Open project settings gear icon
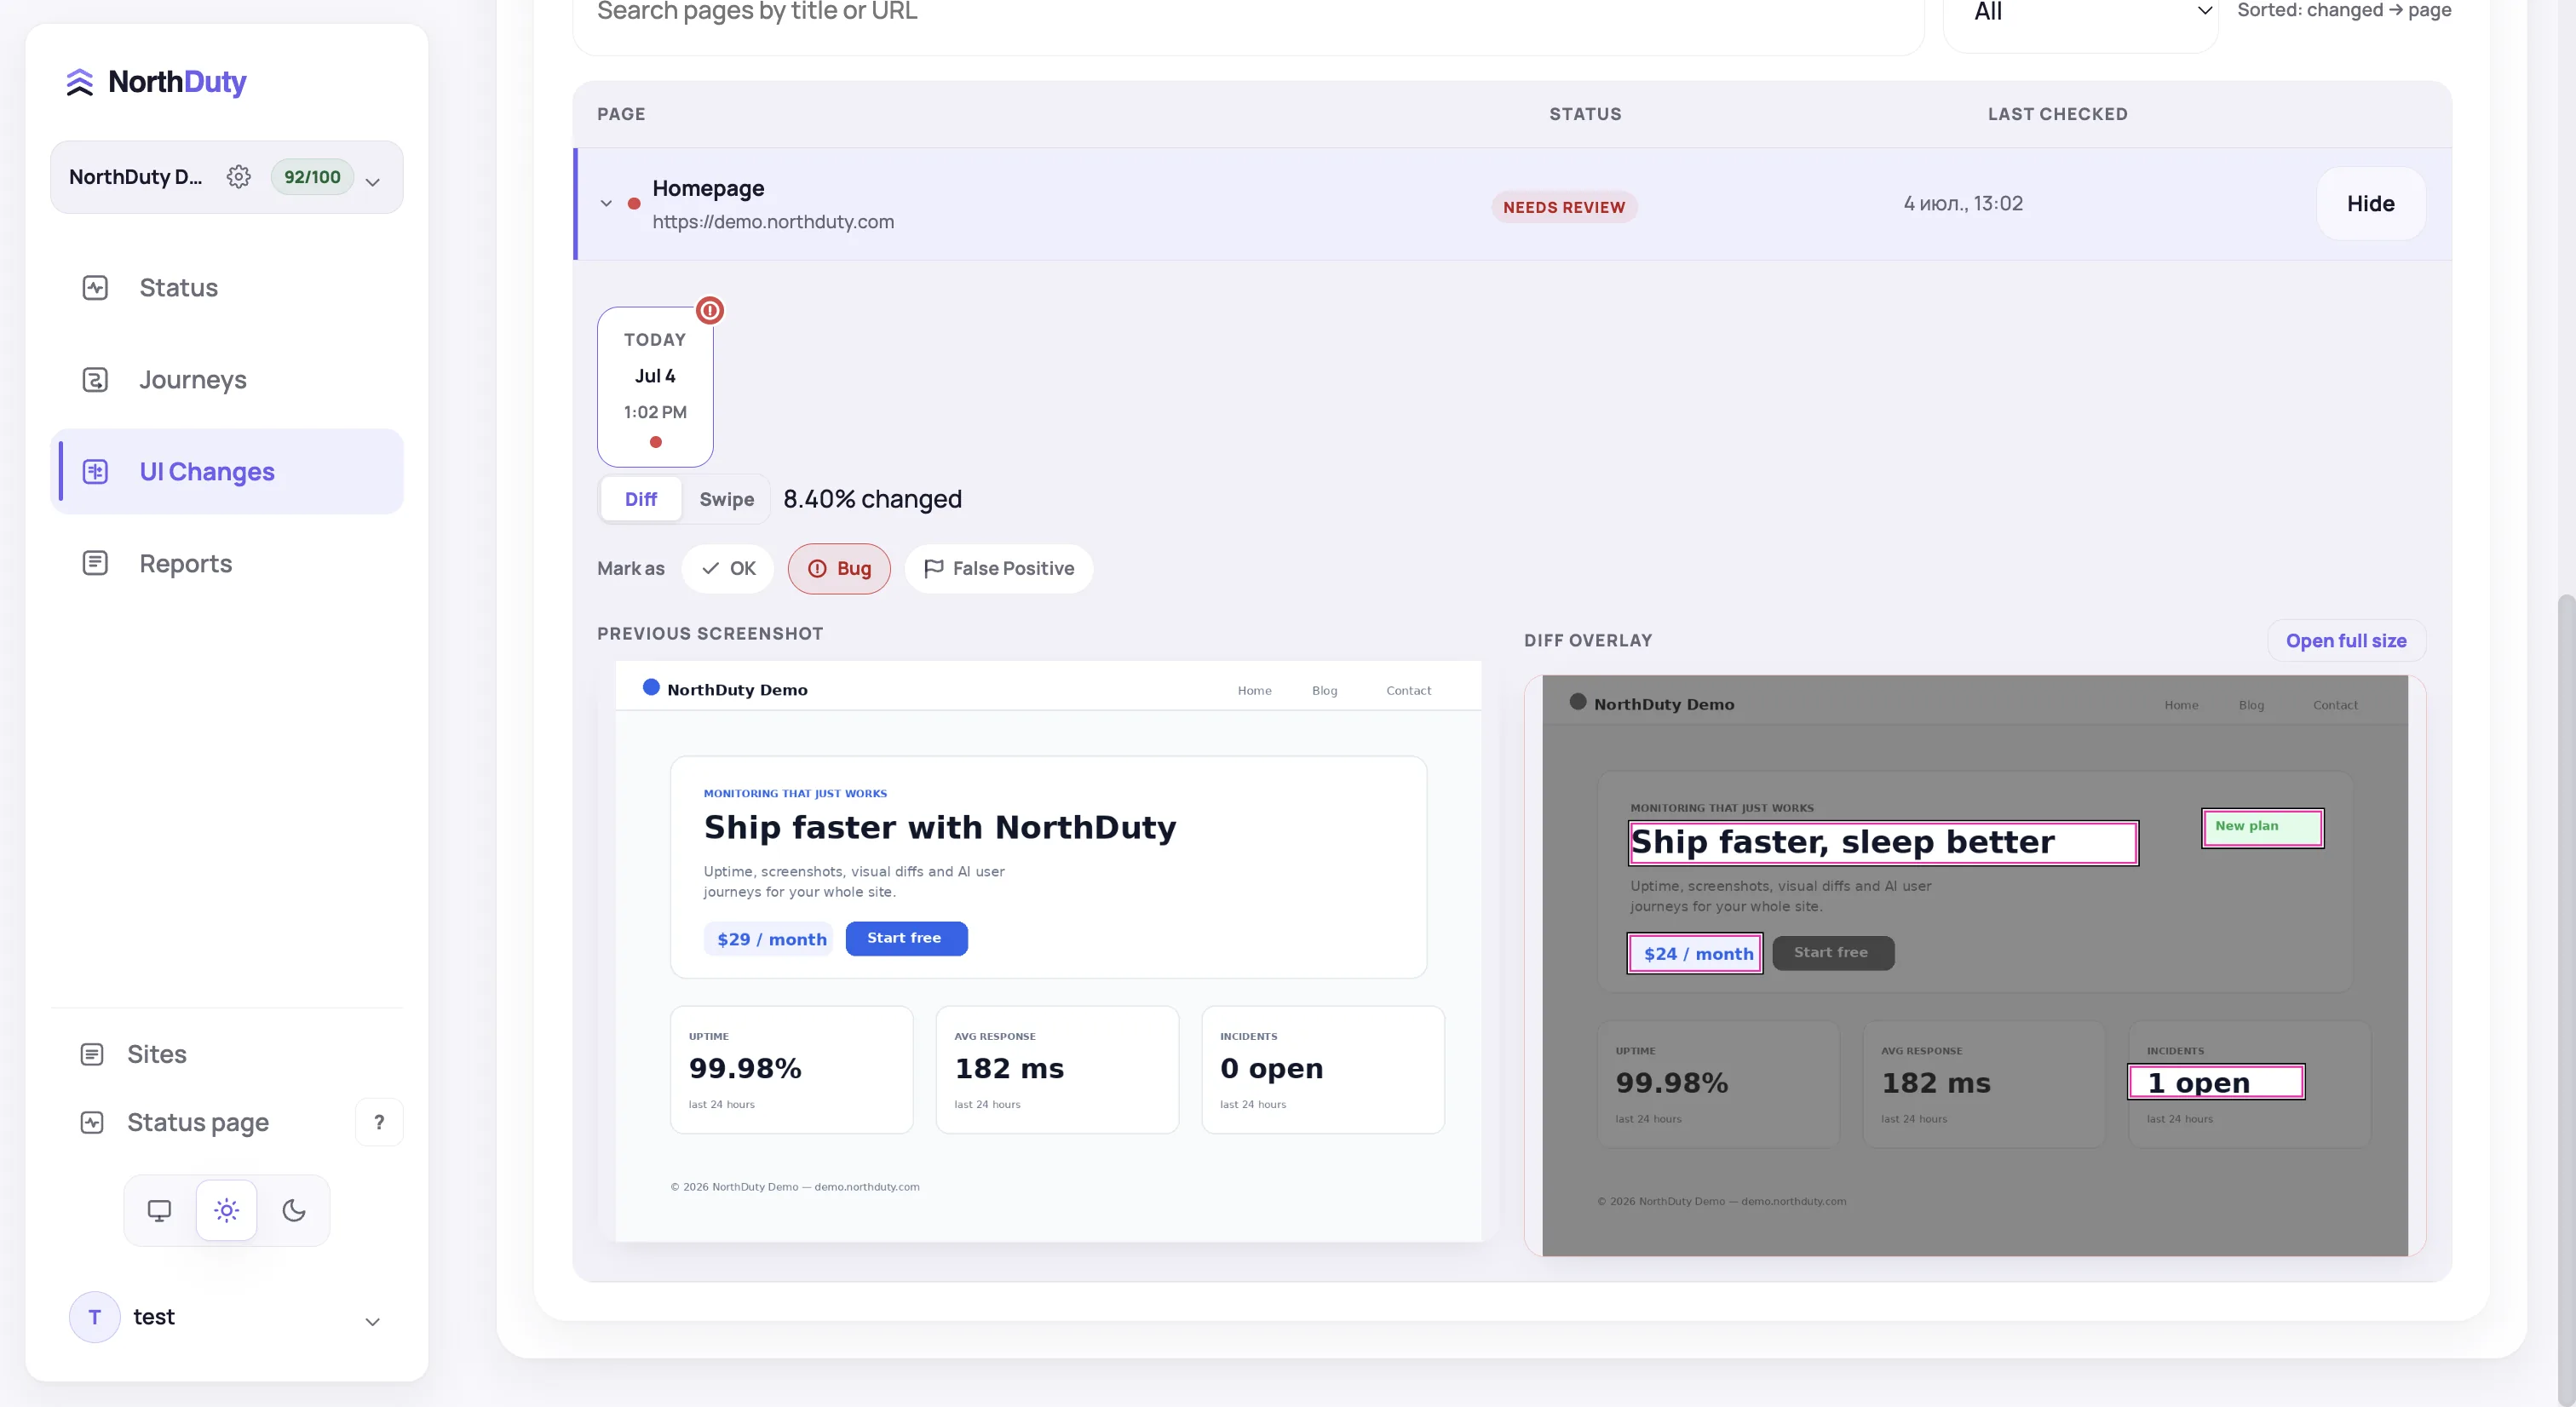The width and height of the screenshot is (2576, 1407). [x=238, y=177]
